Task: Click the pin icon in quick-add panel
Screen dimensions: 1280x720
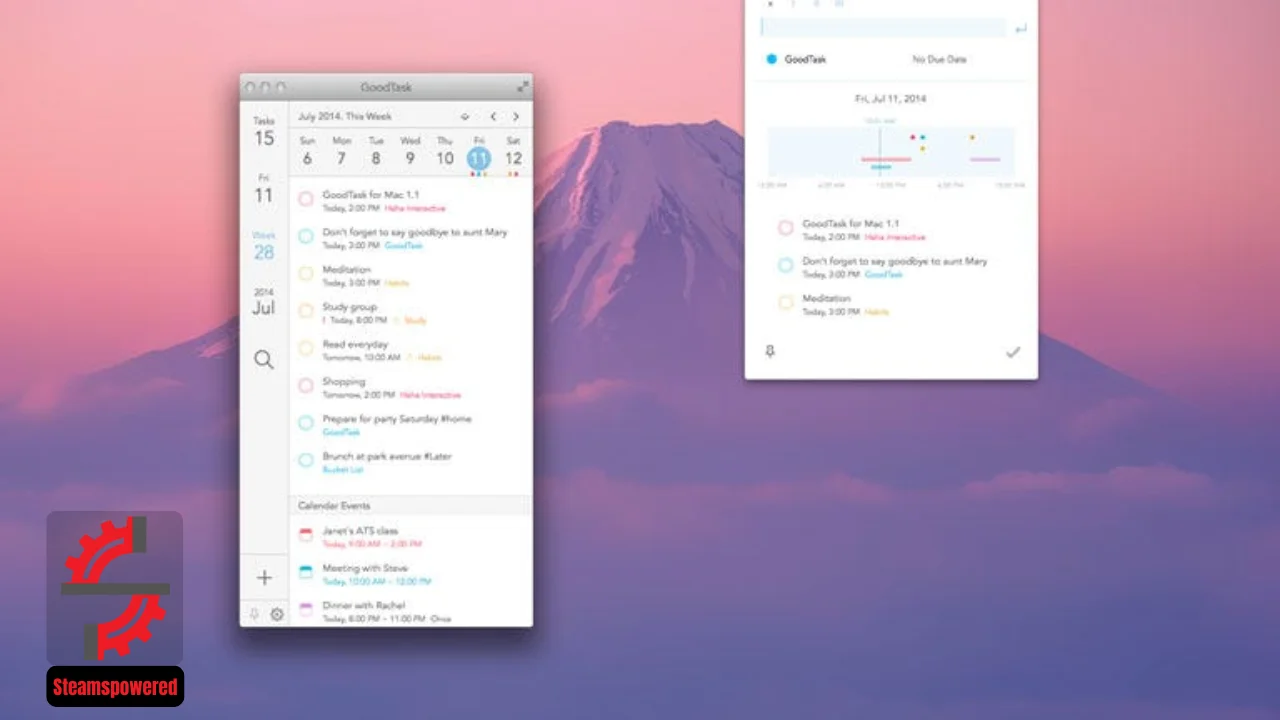Action: click(770, 351)
